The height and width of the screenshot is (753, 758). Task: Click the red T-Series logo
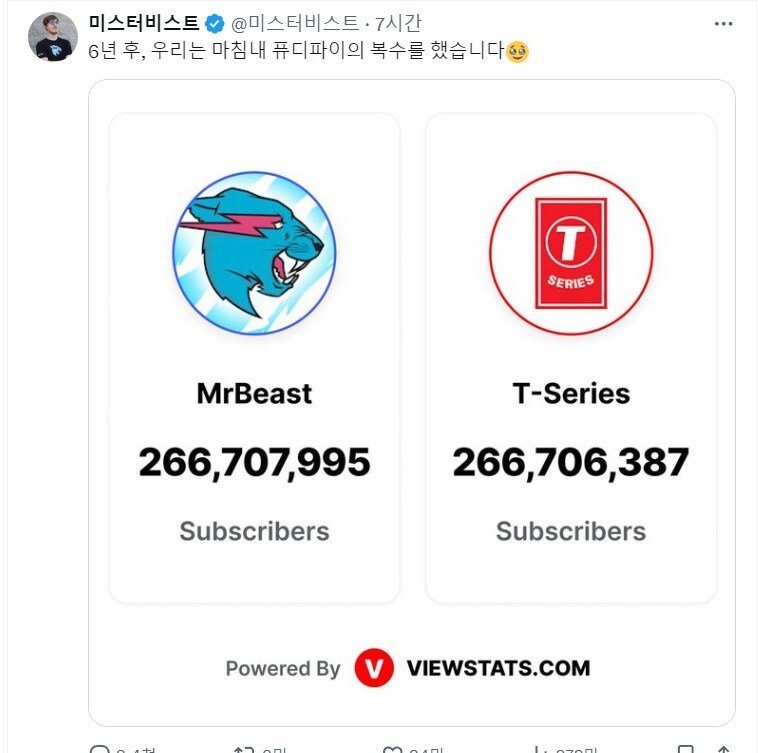click(x=571, y=252)
